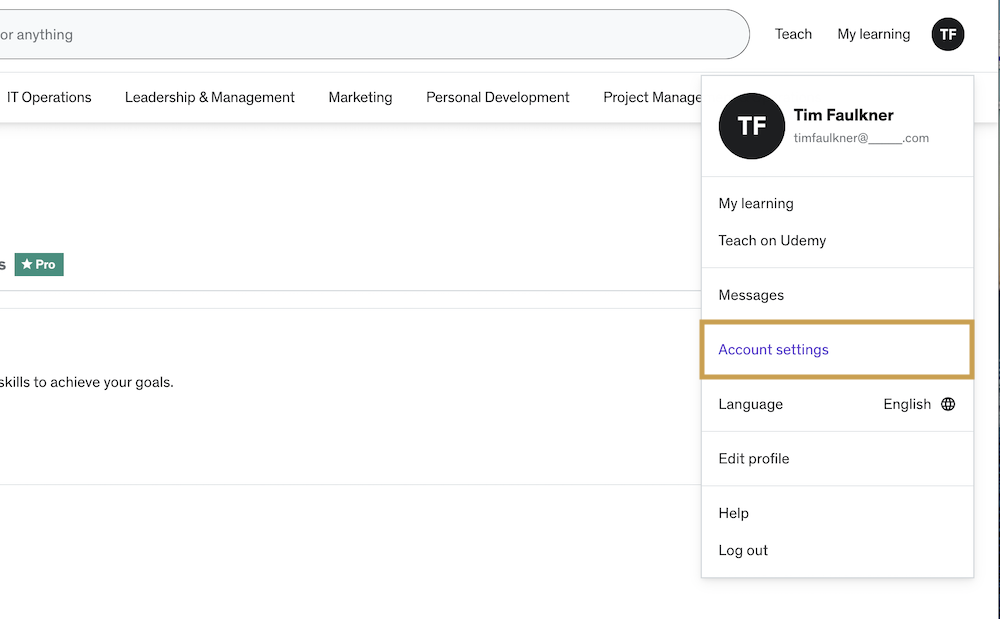The height and width of the screenshot is (619, 1000).
Task: Click the large TF profile picture in the dropdown
Action: point(751,126)
